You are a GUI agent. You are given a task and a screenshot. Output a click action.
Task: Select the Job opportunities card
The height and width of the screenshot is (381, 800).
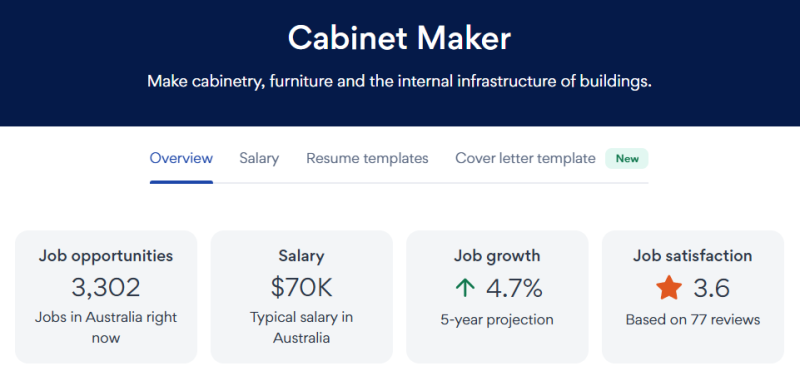106,297
